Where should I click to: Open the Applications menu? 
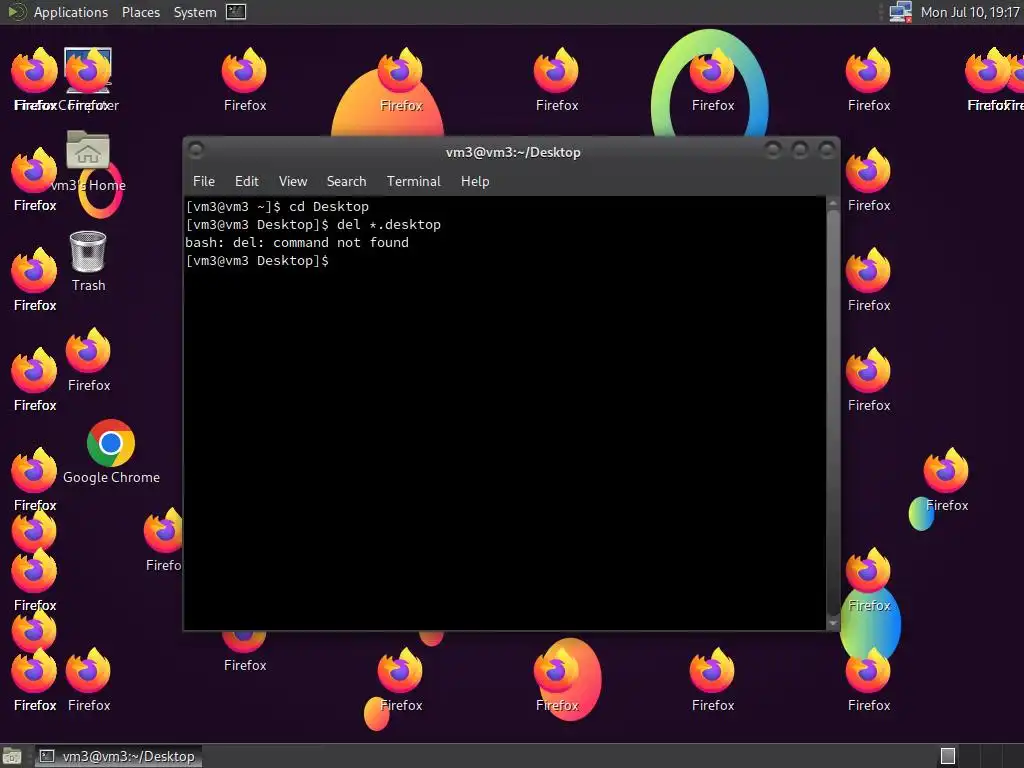pyautogui.click(x=71, y=12)
